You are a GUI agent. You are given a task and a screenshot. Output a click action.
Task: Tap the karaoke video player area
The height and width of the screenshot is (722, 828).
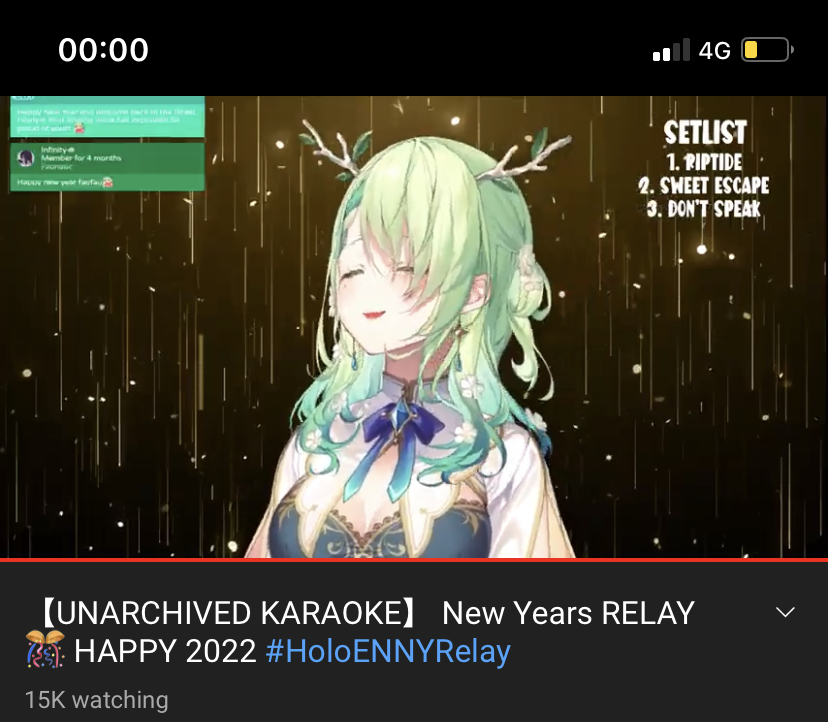[414, 326]
